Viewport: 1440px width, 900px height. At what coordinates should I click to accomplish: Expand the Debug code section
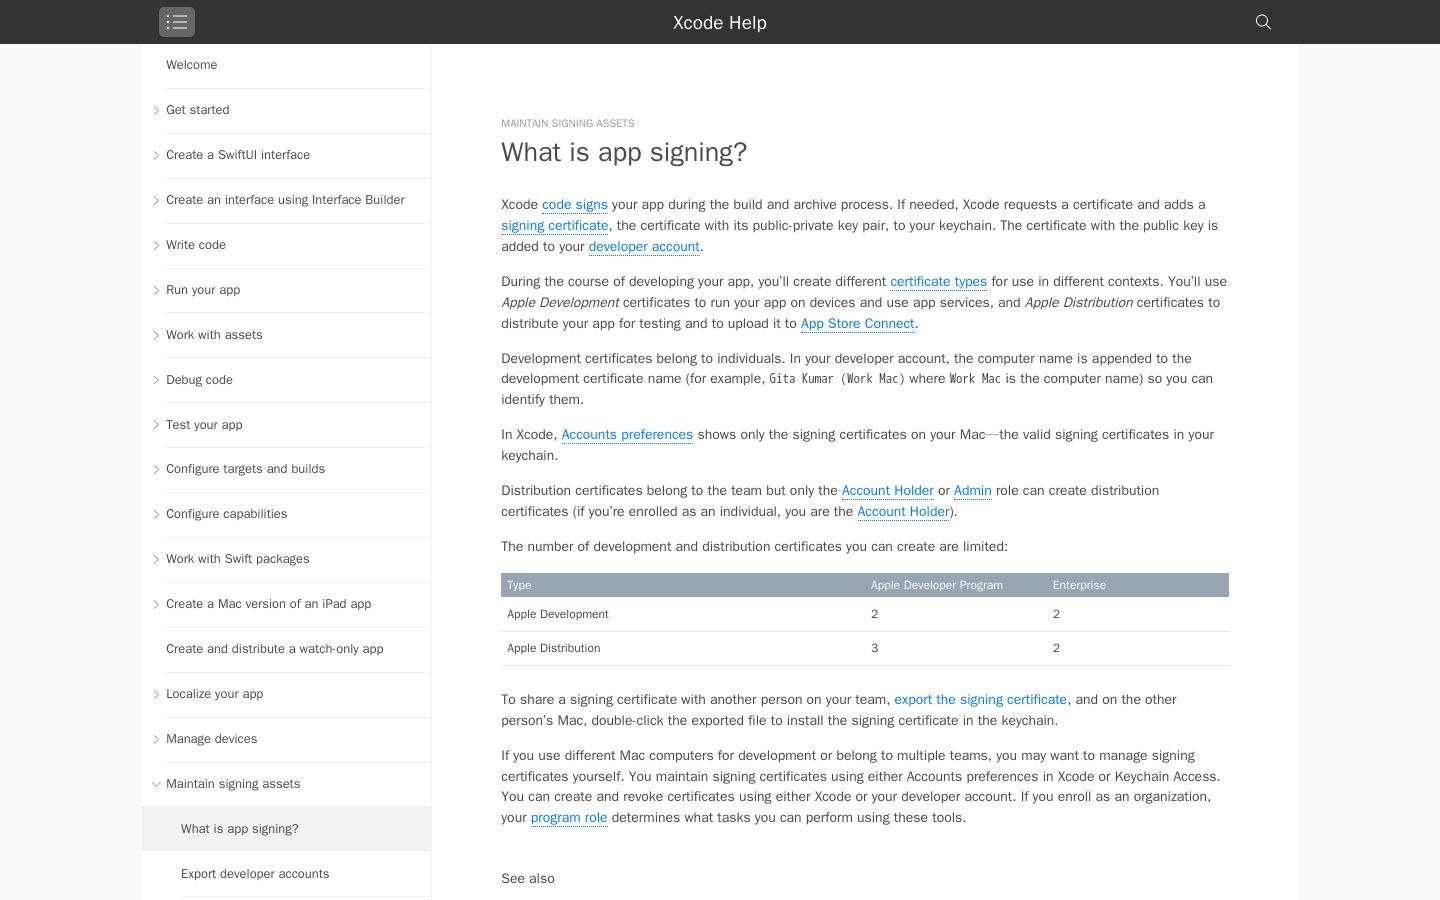pos(156,380)
